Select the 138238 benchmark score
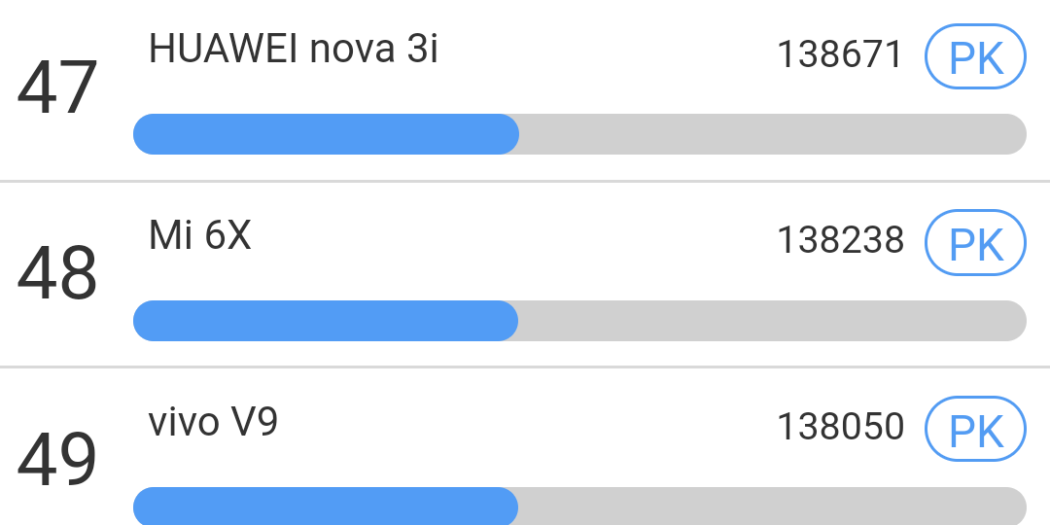The height and width of the screenshot is (525, 1050). 840,241
